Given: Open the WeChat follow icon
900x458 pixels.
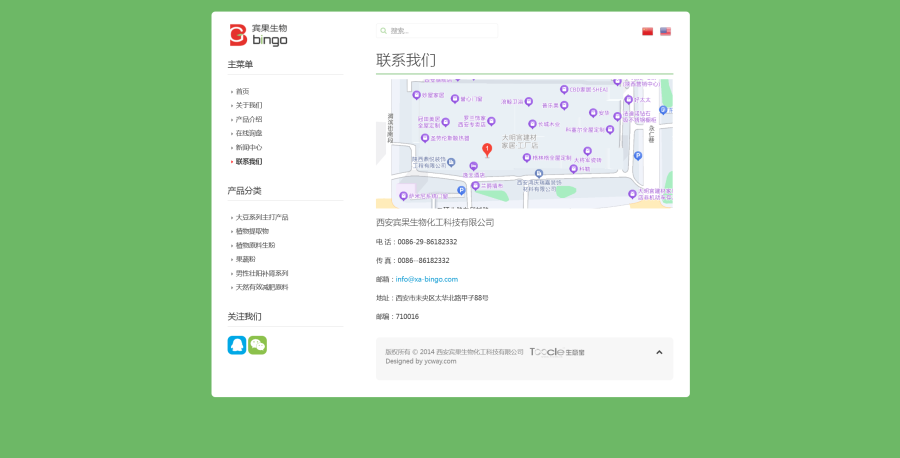Looking at the screenshot, I should pos(257,345).
